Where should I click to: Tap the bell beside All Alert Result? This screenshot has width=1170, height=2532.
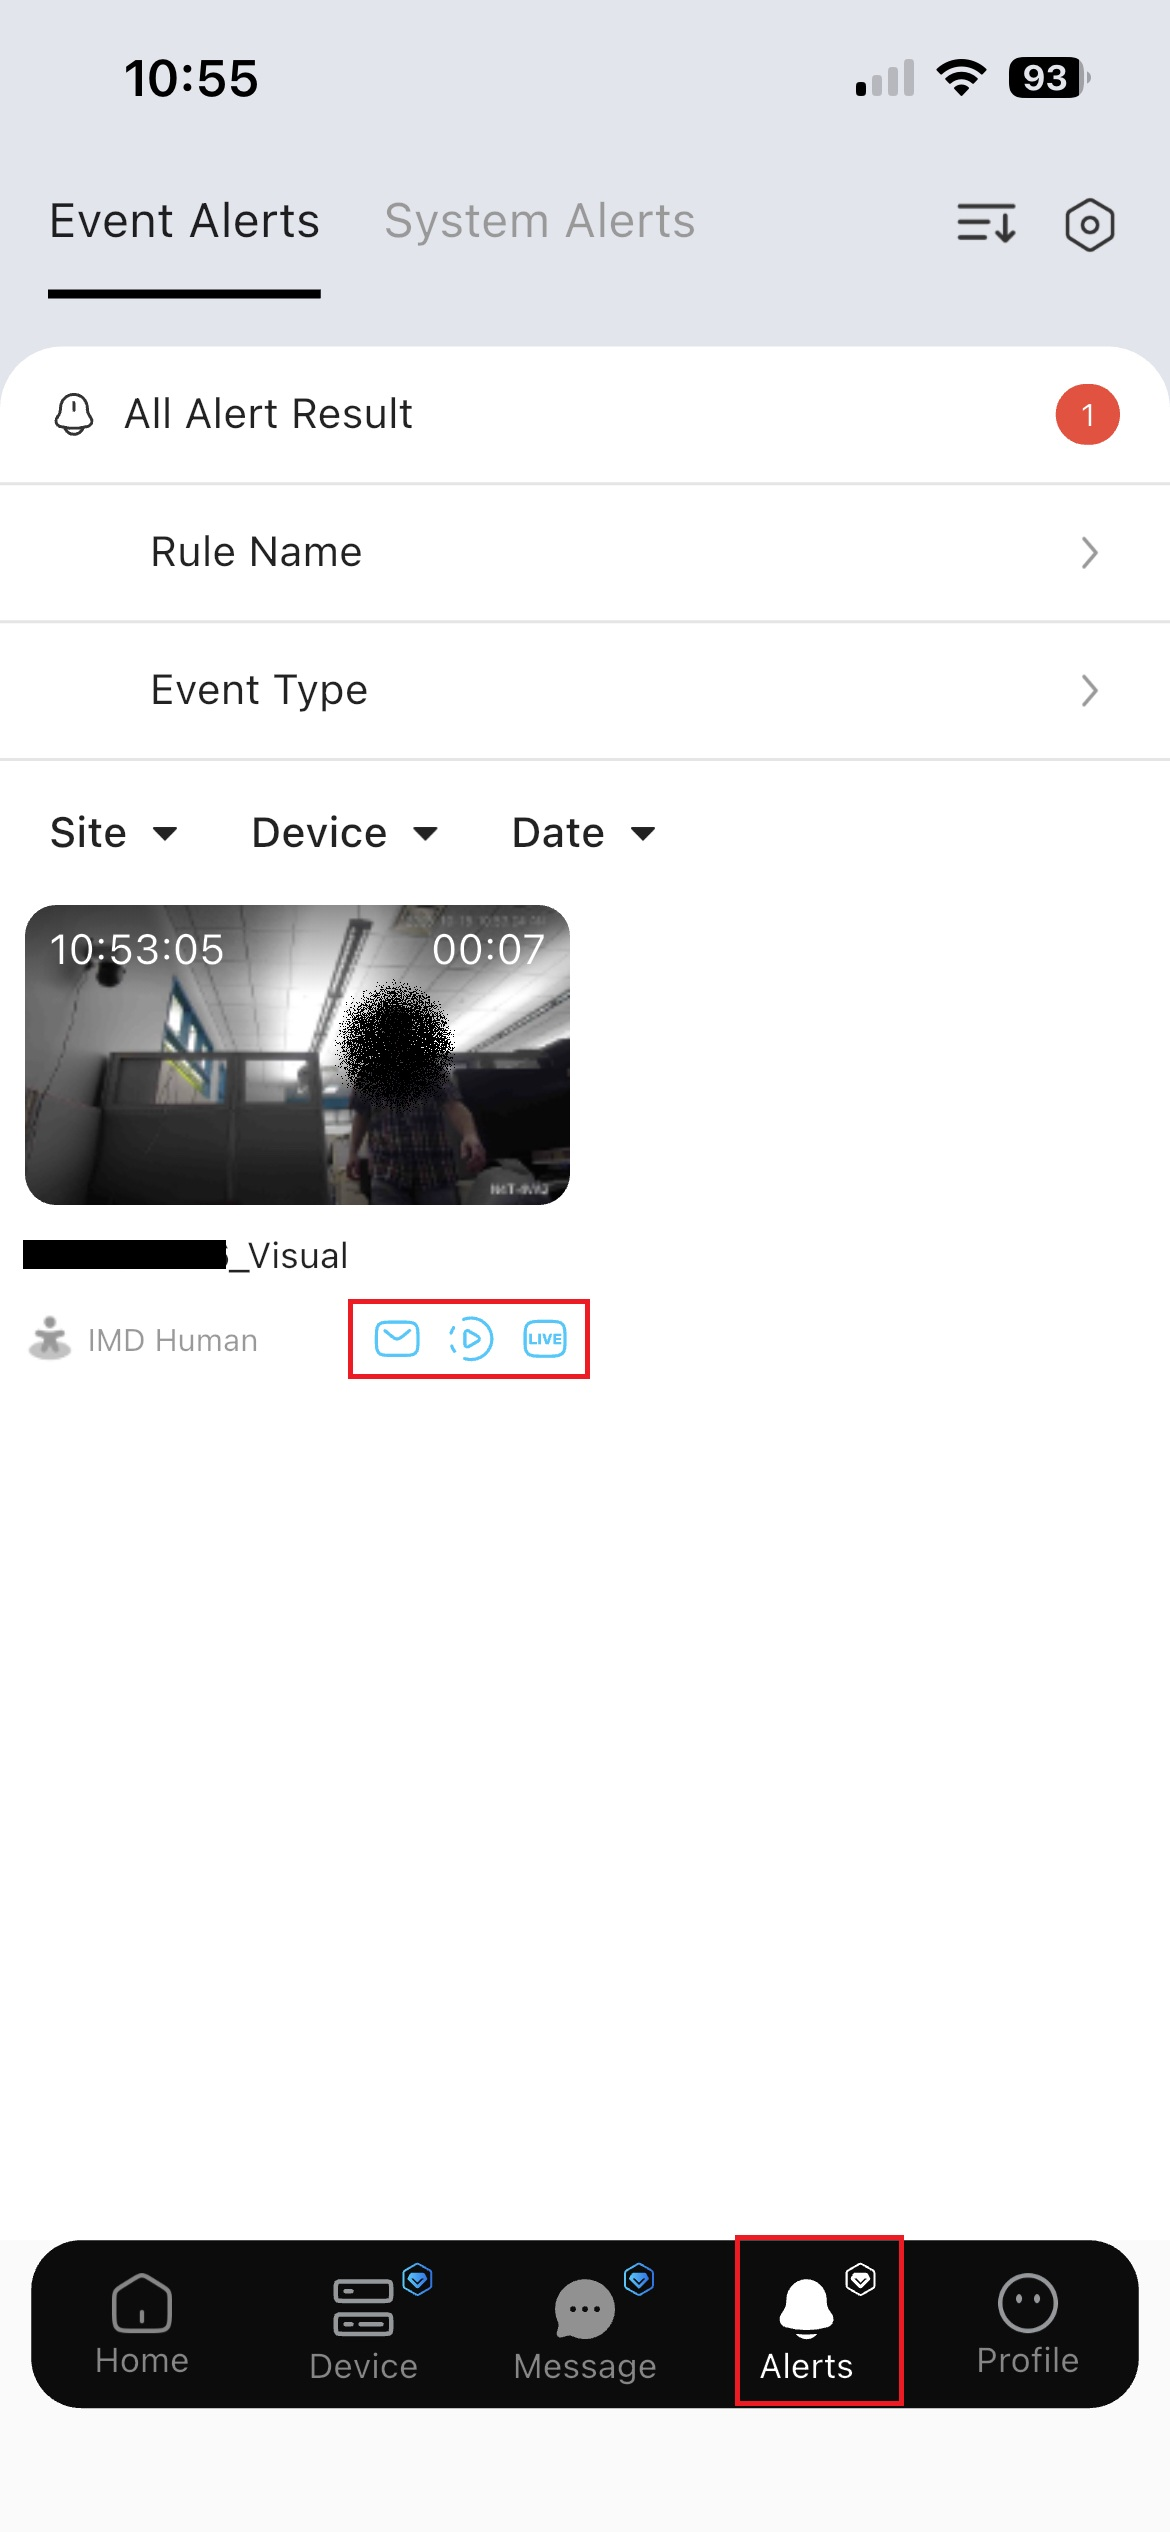pos(73,414)
